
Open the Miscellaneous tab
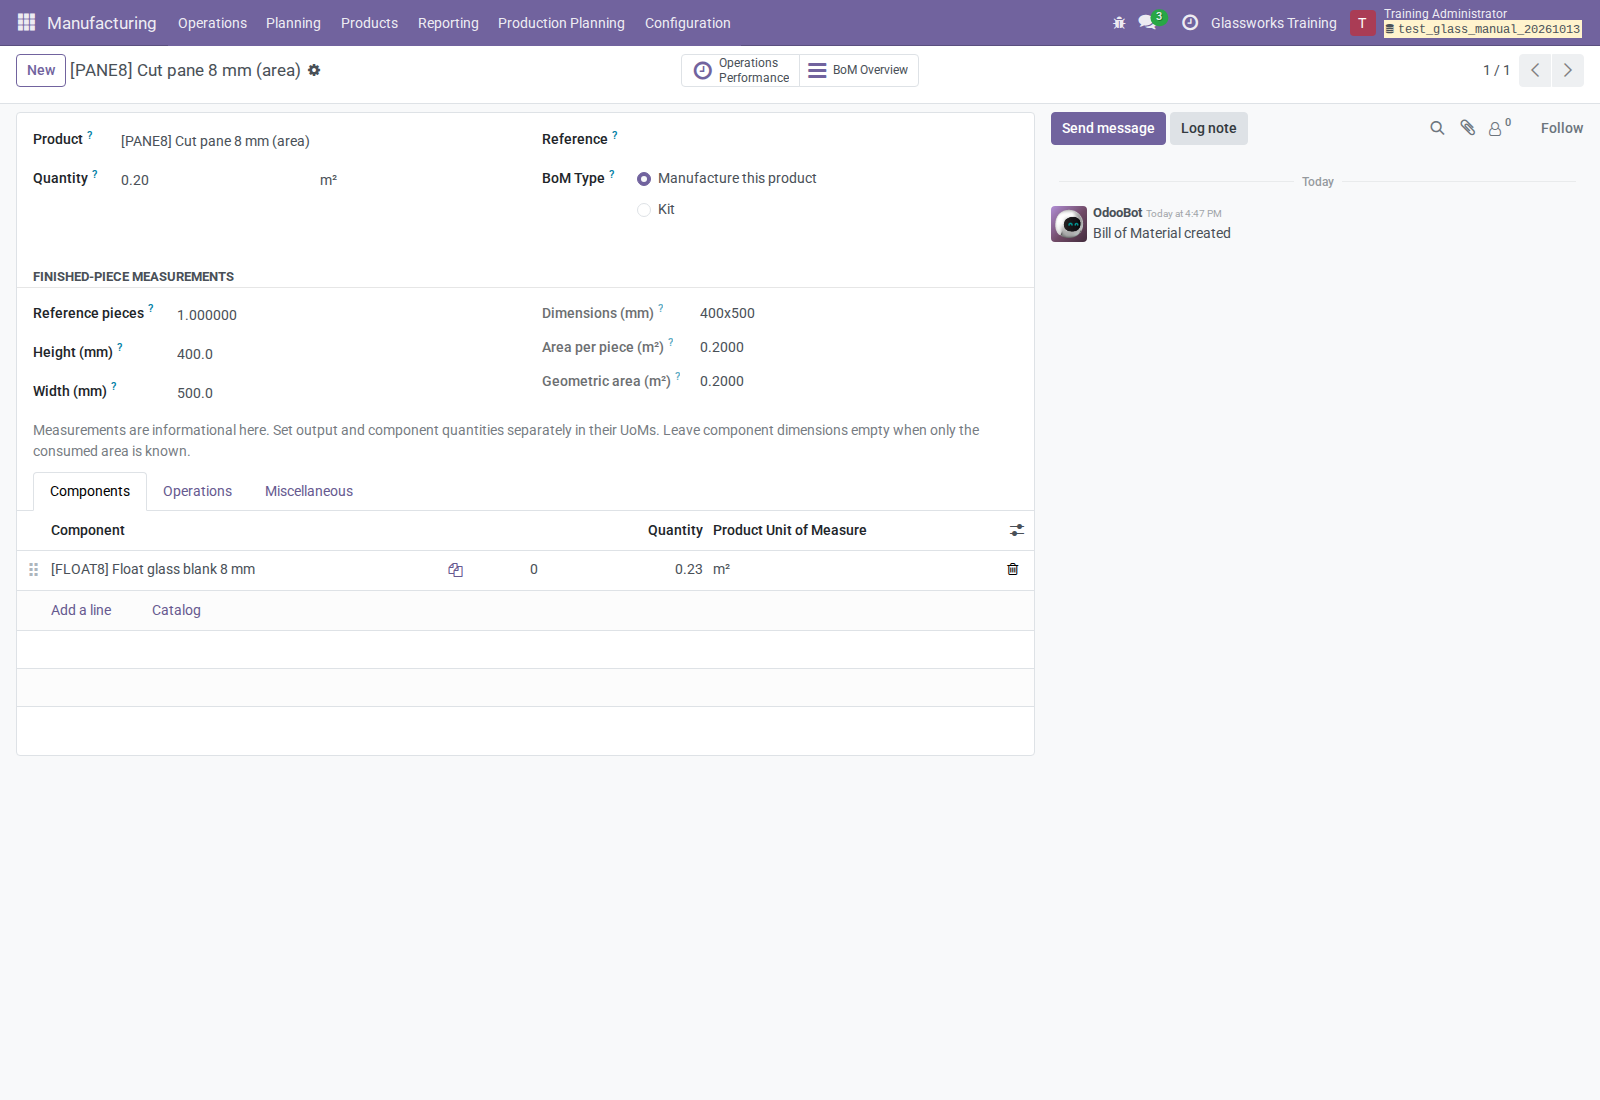coord(309,491)
